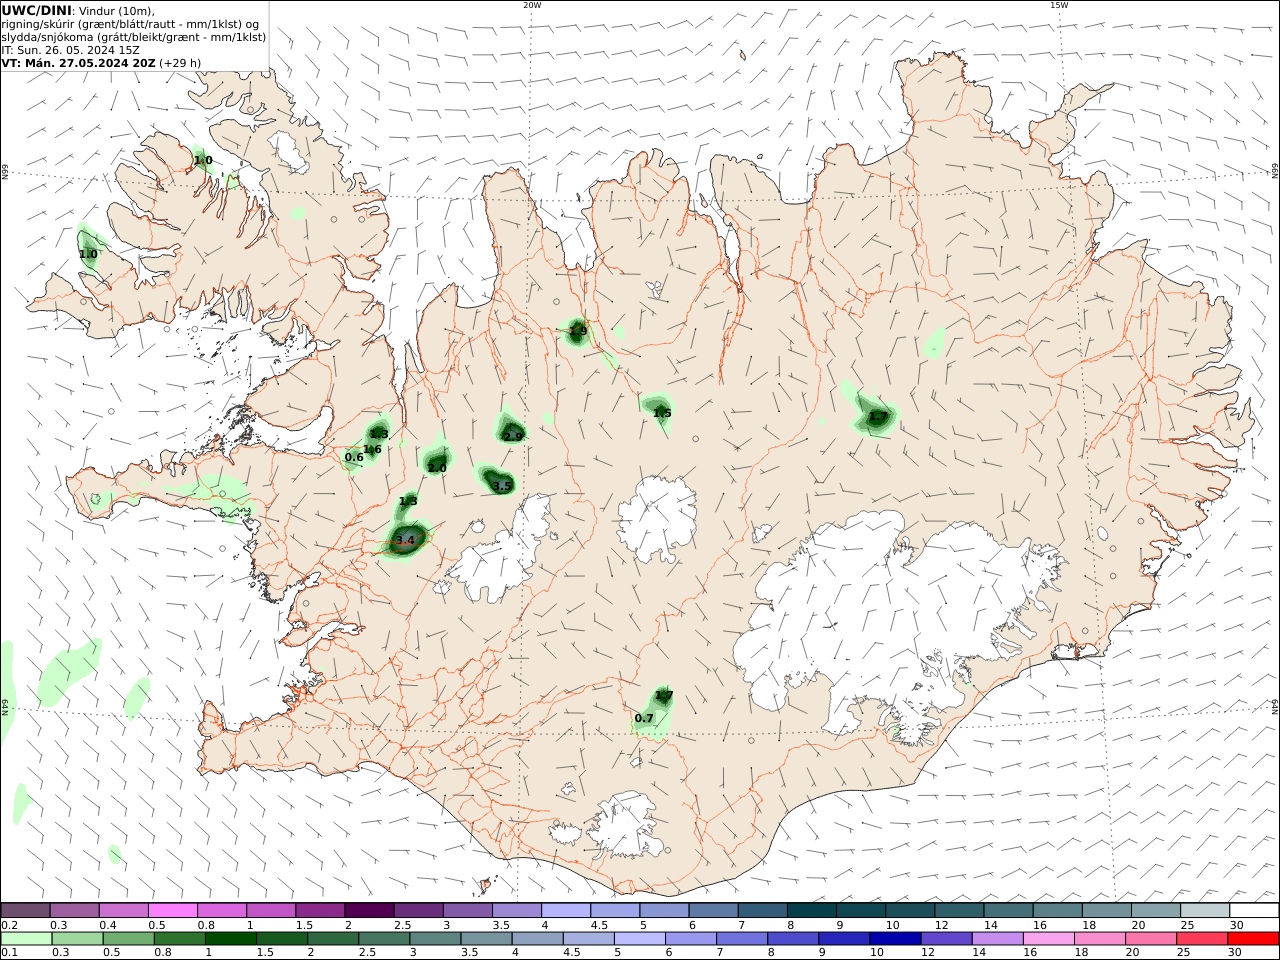Pick the teal 10 swatch in upper legend row
This screenshot has width=1280, height=960.
tap(909, 910)
